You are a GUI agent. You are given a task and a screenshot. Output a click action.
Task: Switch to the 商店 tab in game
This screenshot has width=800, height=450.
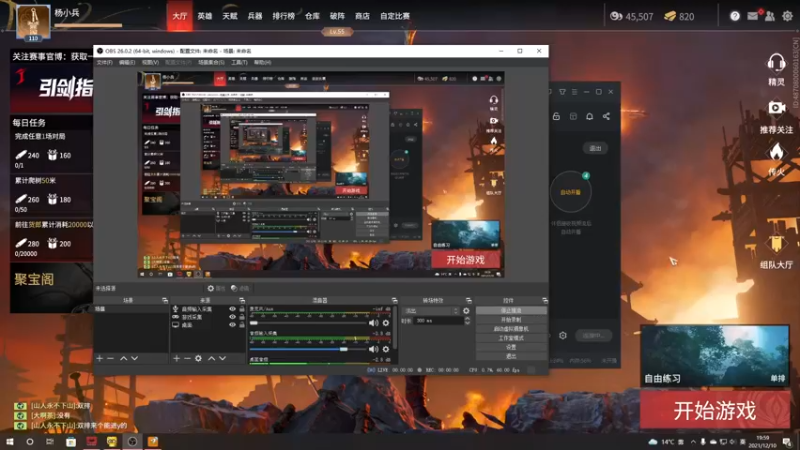point(362,16)
